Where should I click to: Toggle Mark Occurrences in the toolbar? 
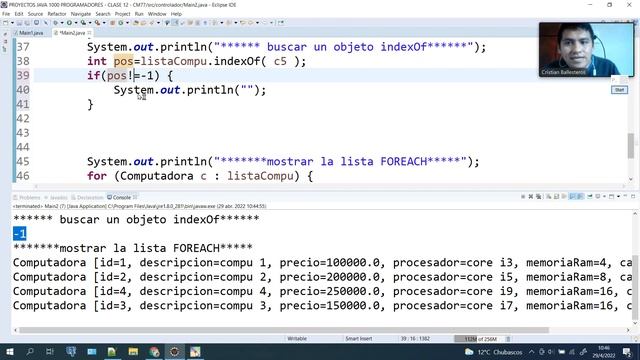coord(175,23)
